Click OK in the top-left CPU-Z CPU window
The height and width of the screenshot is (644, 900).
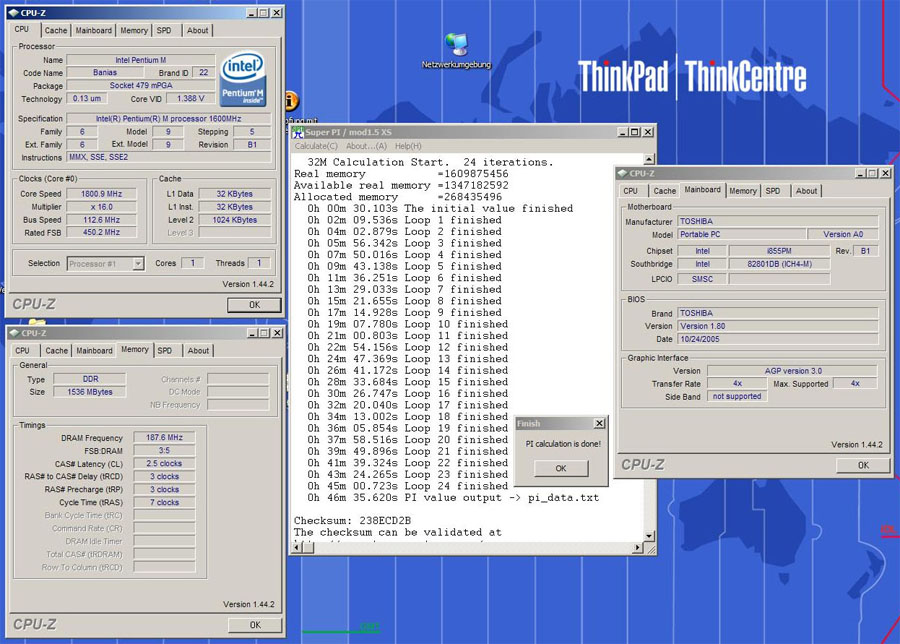click(254, 305)
